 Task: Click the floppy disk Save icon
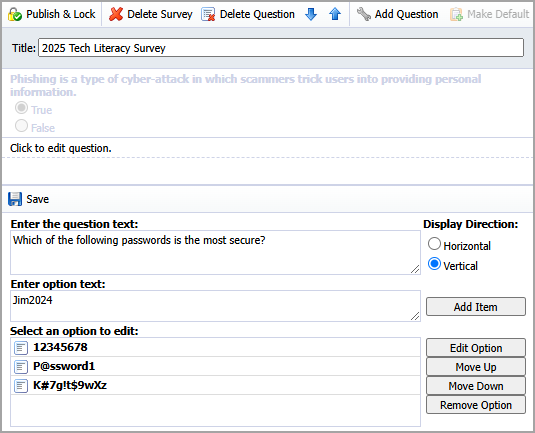click(15, 199)
